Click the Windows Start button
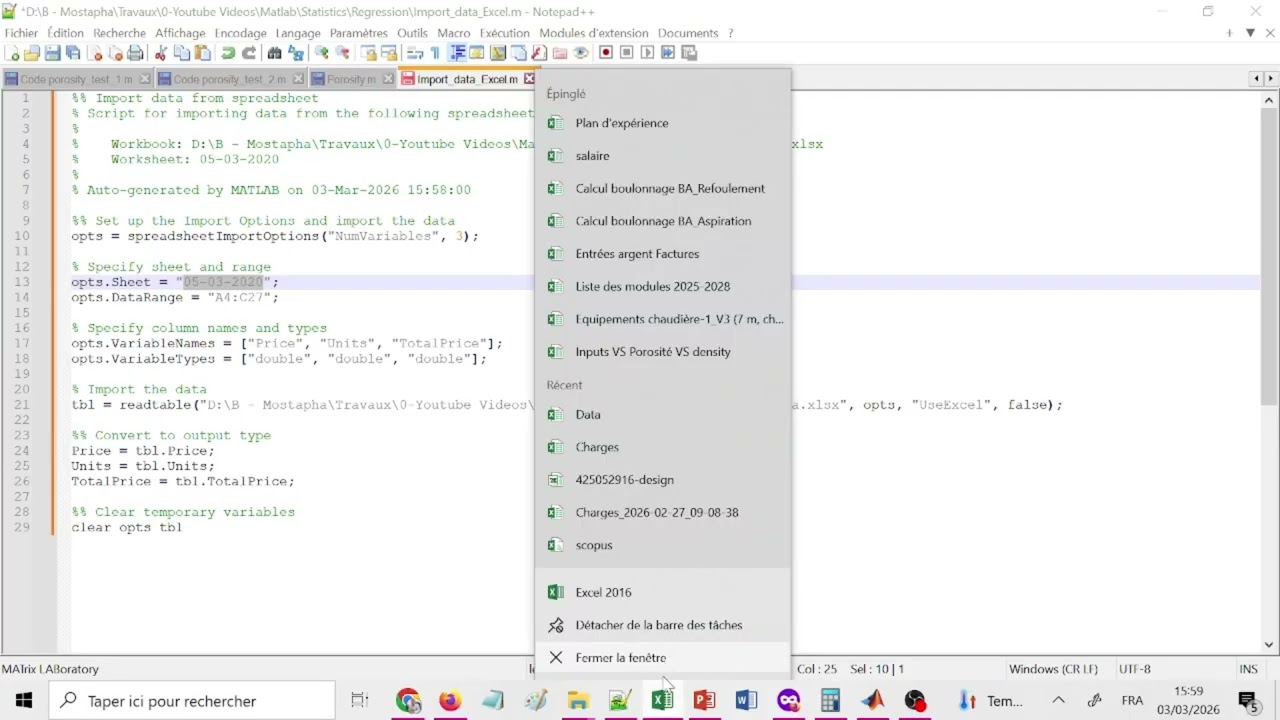This screenshot has height=720, width=1280. coord(24,701)
